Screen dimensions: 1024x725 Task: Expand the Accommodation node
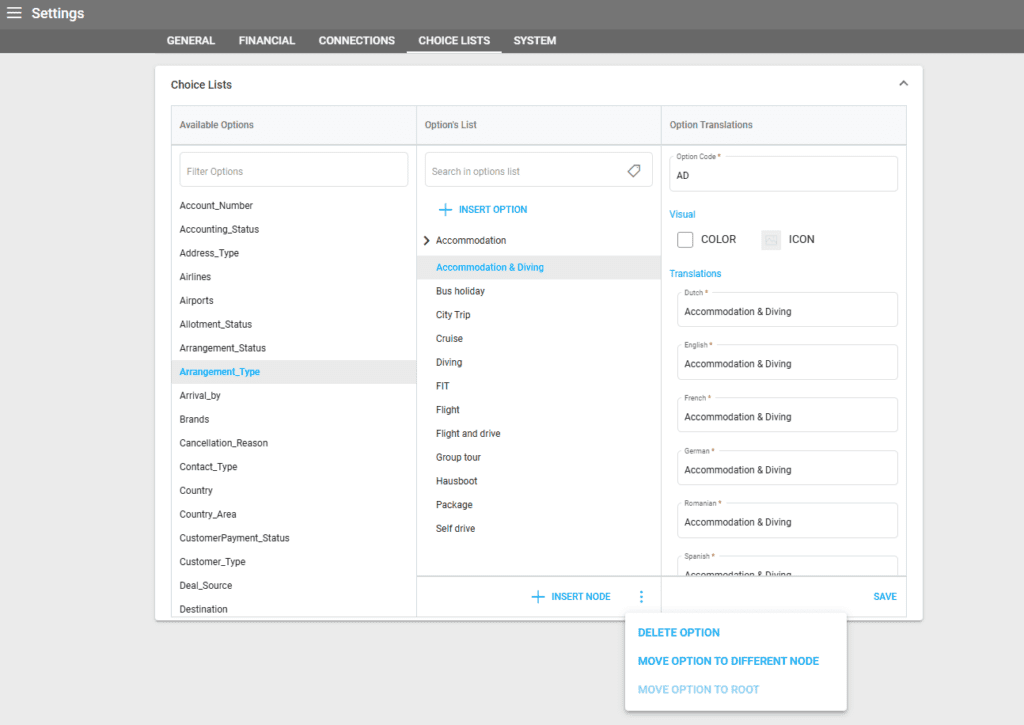point(427,241)
